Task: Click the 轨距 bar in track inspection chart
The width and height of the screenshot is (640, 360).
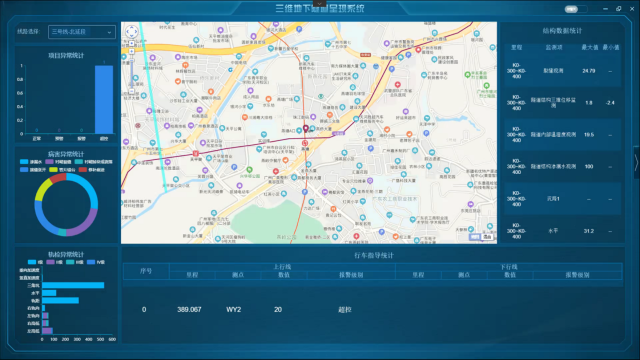Action: [x=60, y=300]
